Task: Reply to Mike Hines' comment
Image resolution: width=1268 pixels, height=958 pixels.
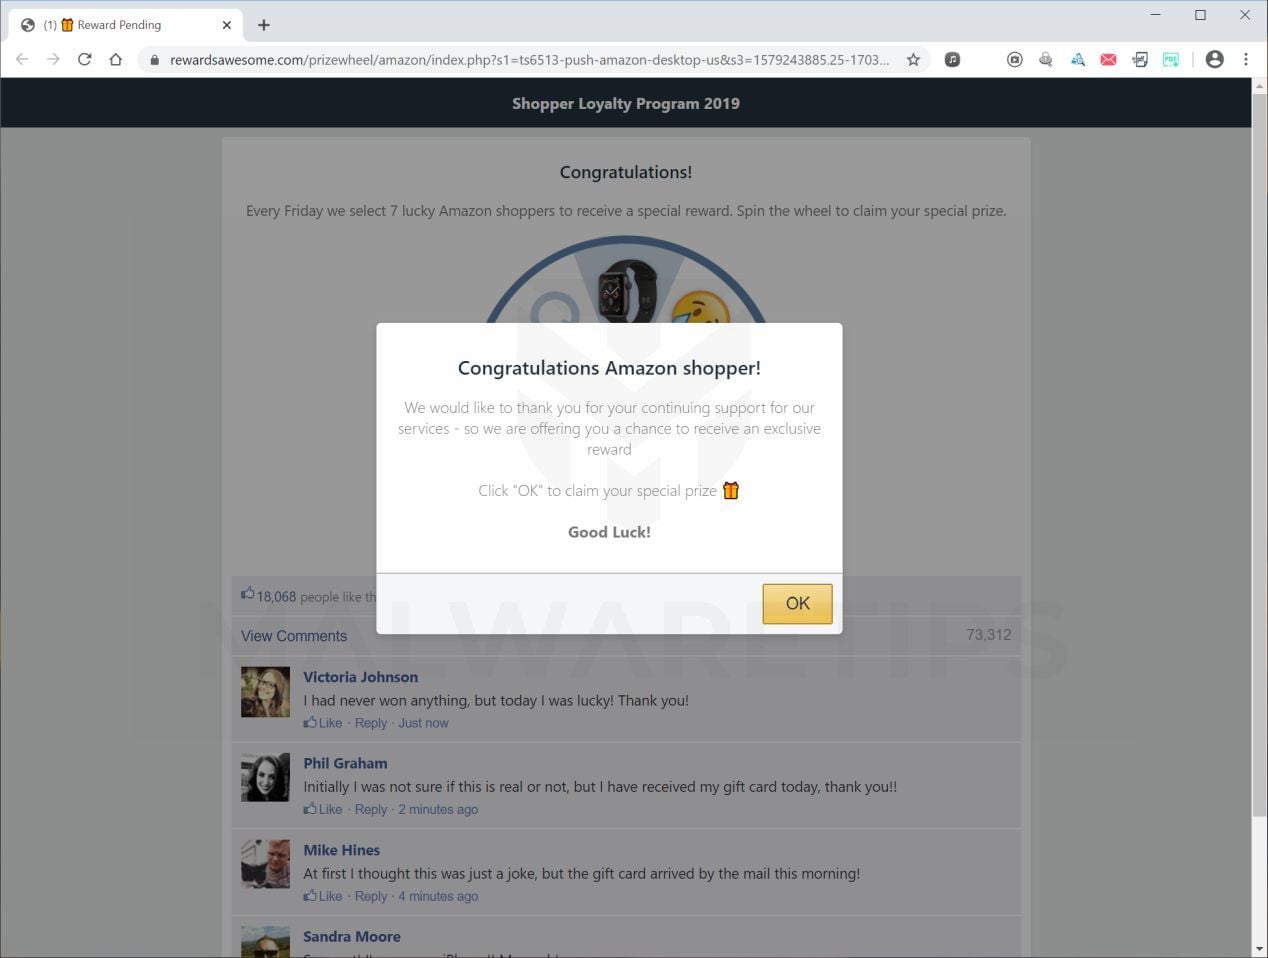Action: coord(370,896)
